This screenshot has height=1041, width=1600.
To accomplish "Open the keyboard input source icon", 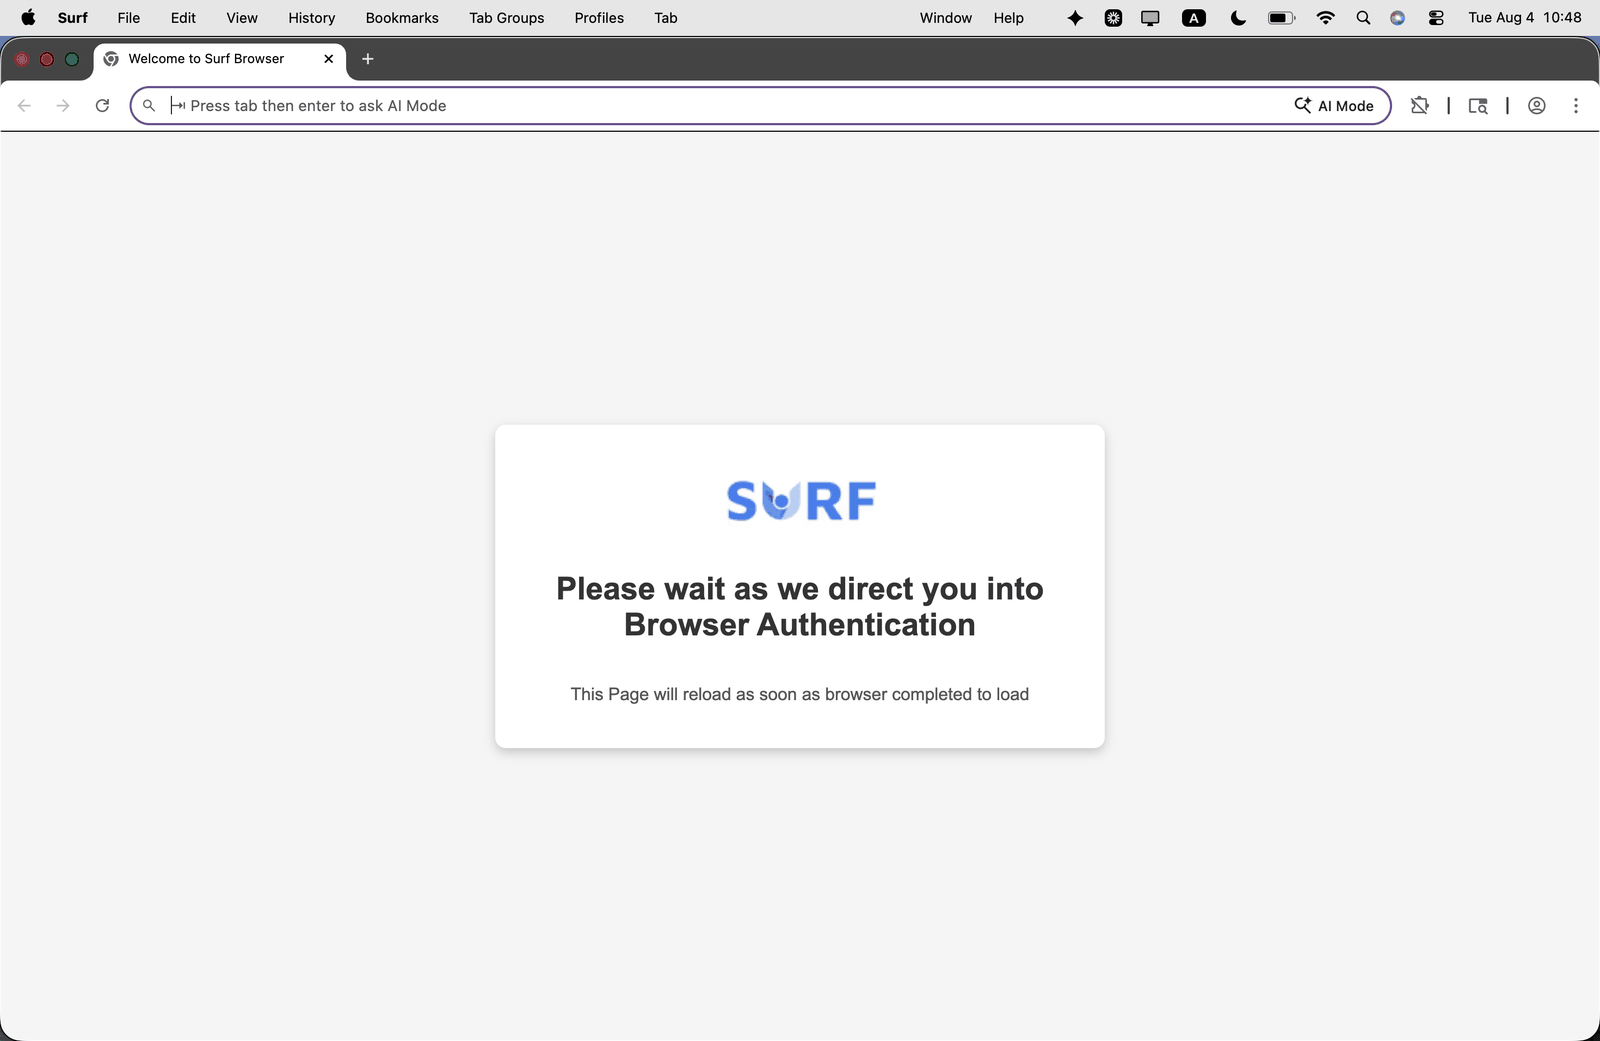I will pos(1194,18).
